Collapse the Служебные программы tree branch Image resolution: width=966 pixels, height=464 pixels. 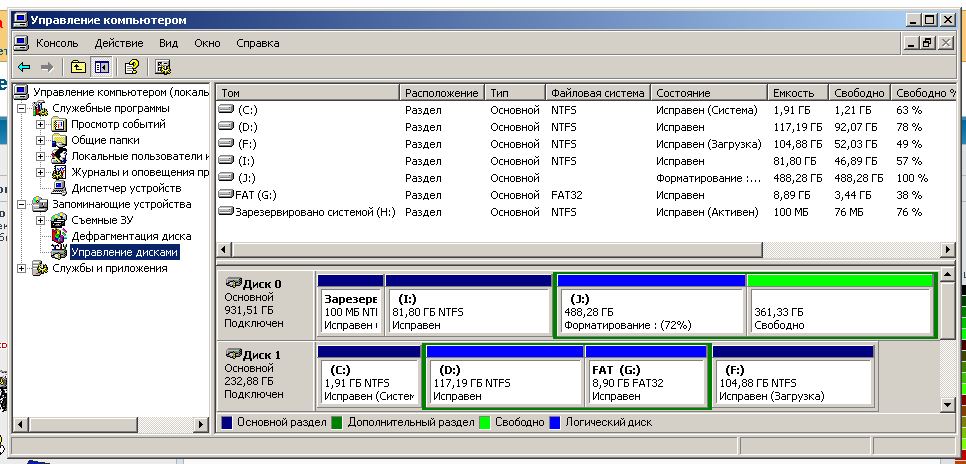click(23, 108)
